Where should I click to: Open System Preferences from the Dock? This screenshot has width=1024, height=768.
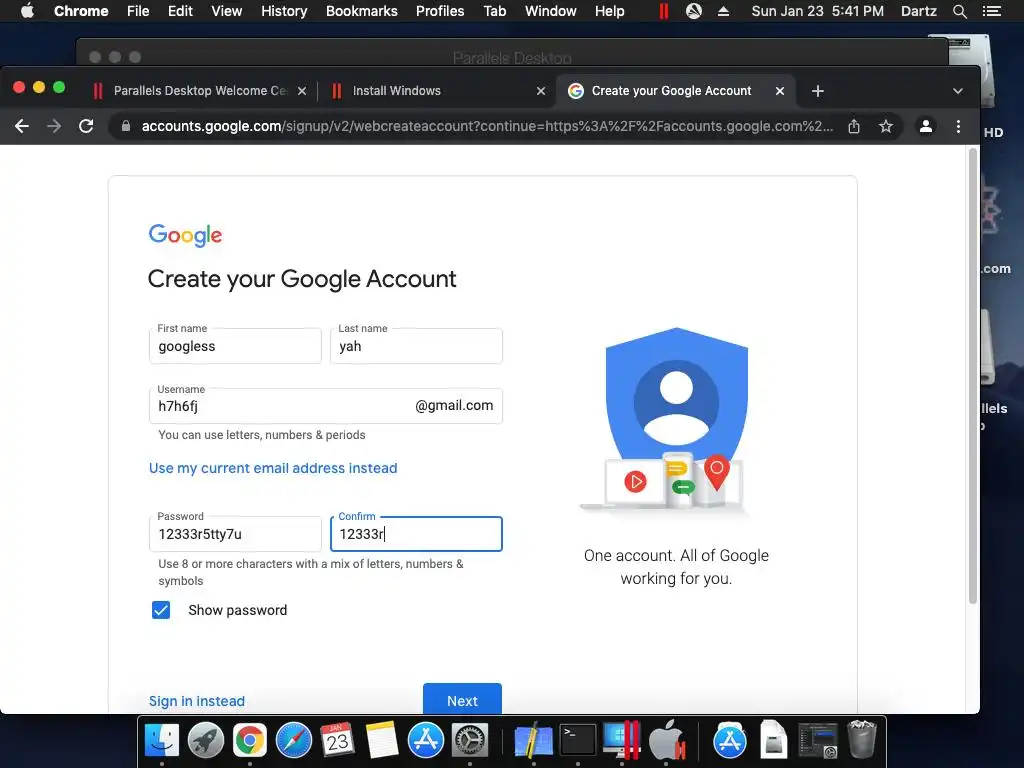coord(470,741)
